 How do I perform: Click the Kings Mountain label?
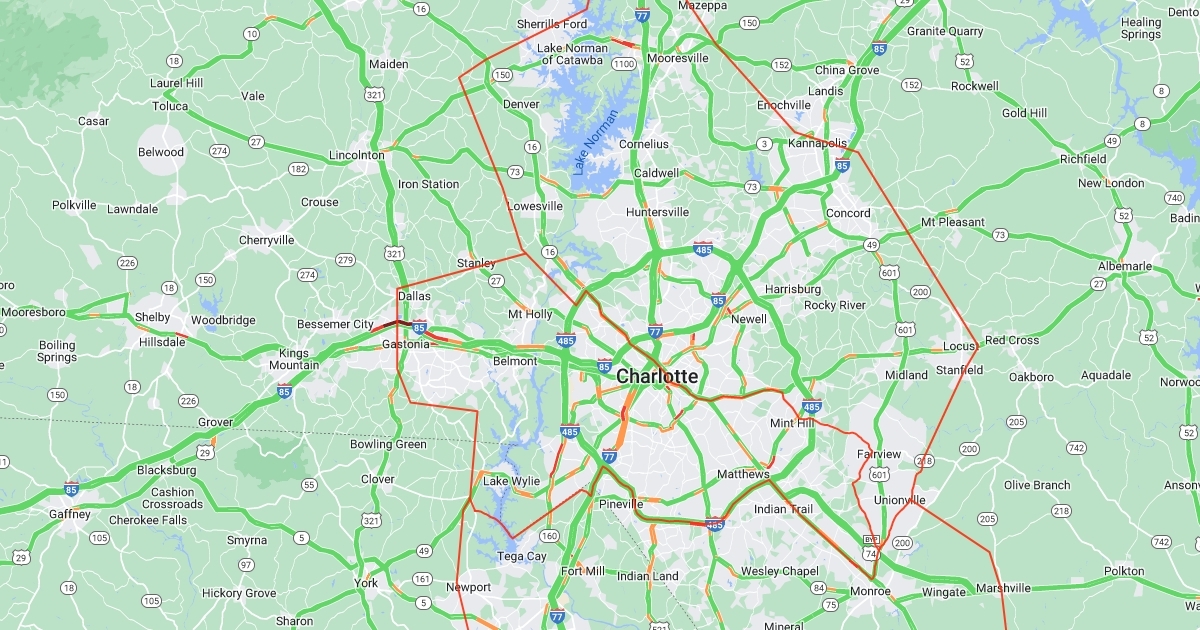tap(294, 359)
